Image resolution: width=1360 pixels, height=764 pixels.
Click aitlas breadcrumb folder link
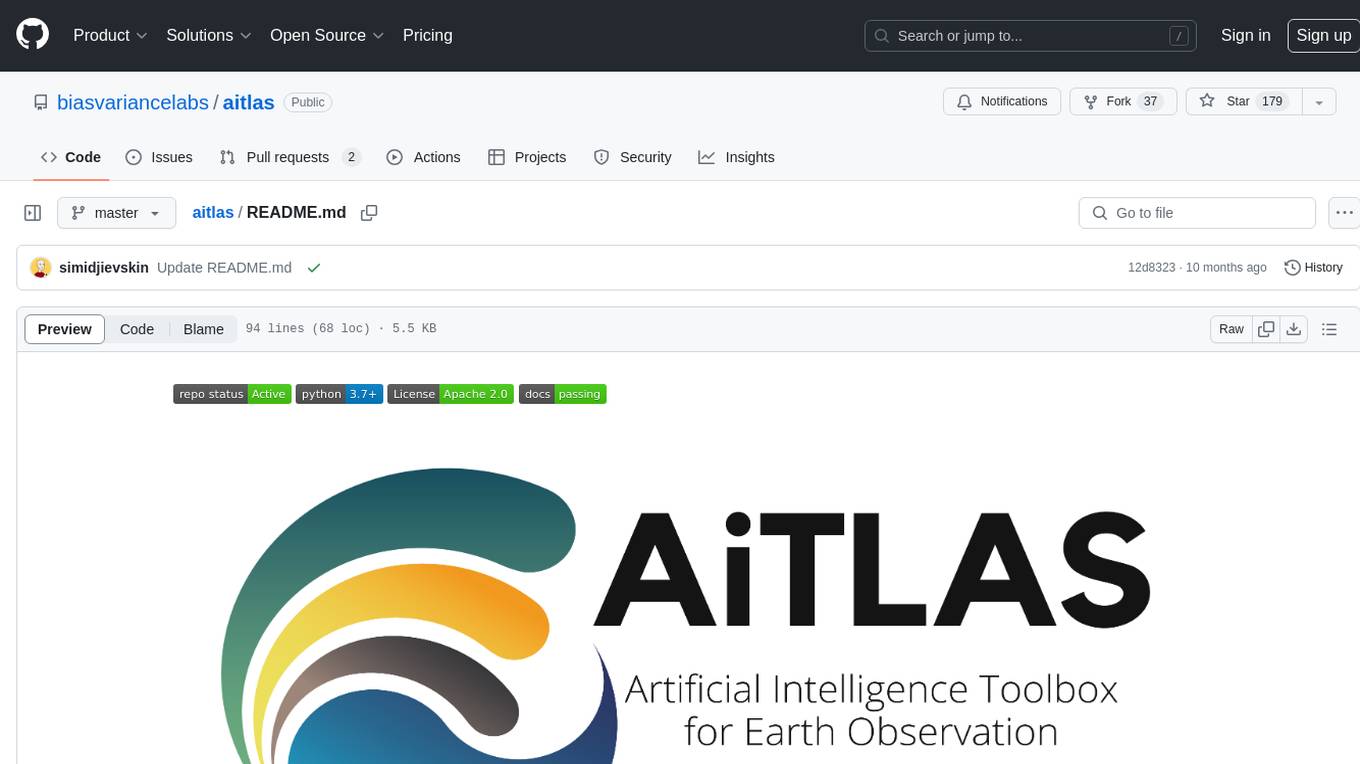(x=213, y=213)
